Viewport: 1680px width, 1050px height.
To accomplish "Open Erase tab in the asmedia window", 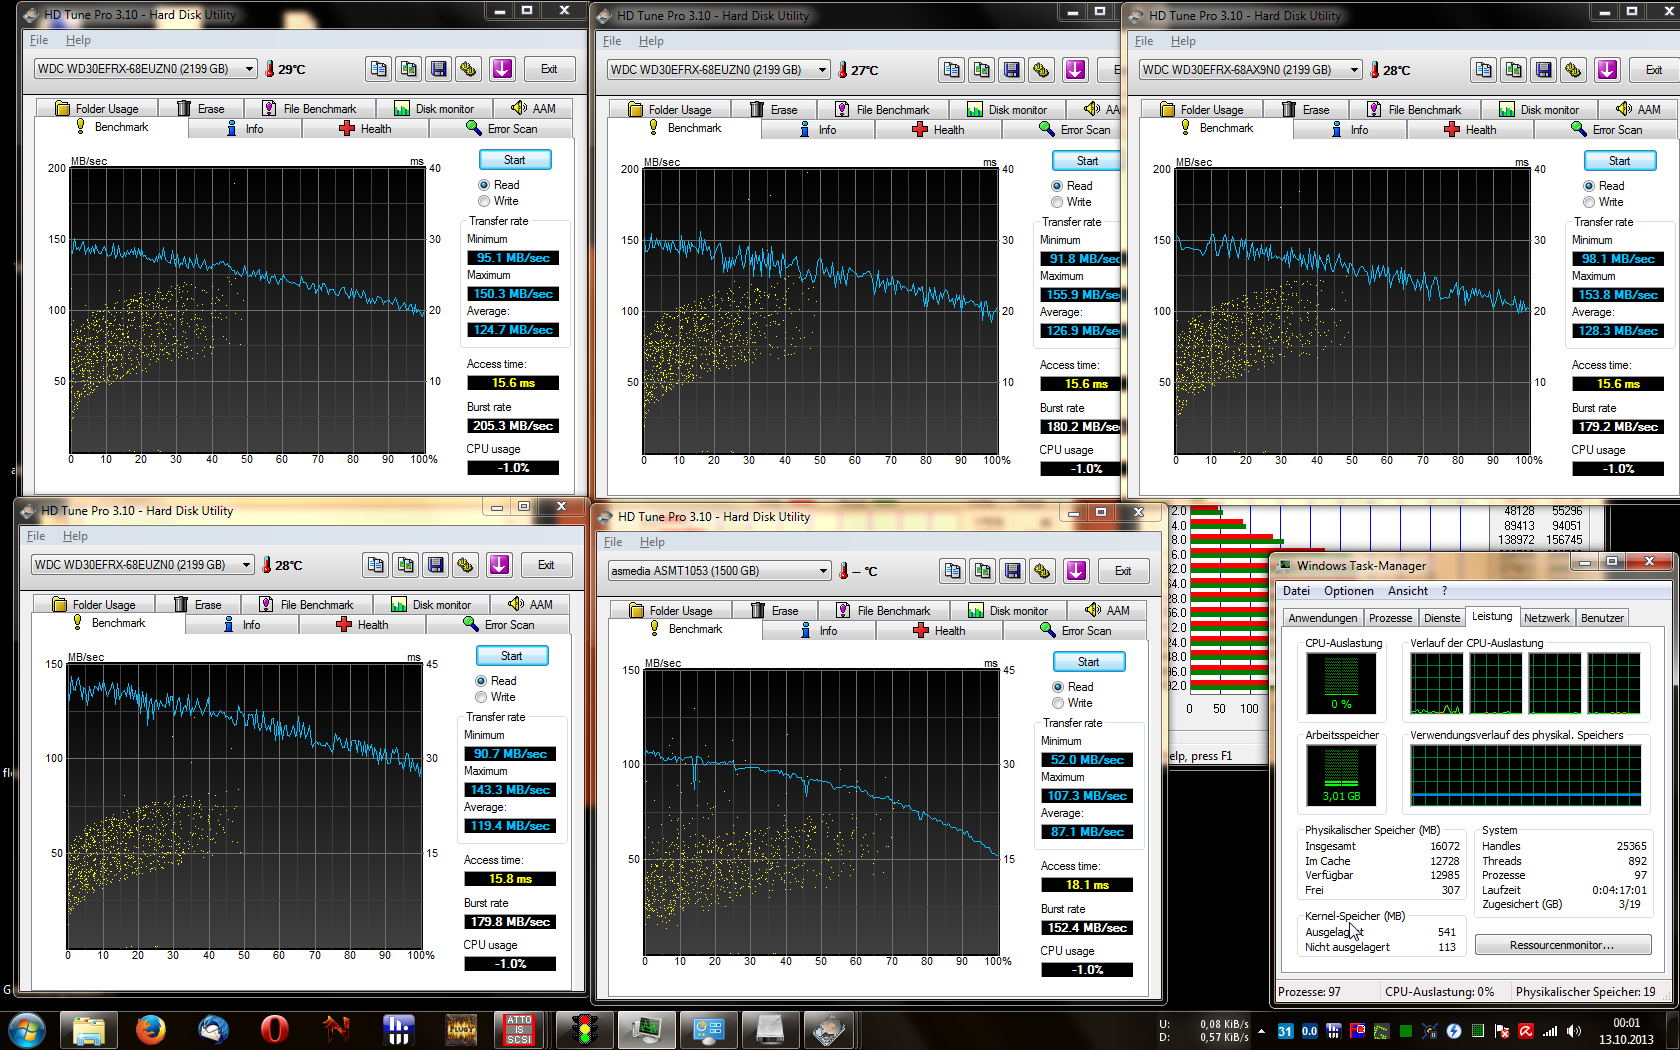I will coord(775,611).
